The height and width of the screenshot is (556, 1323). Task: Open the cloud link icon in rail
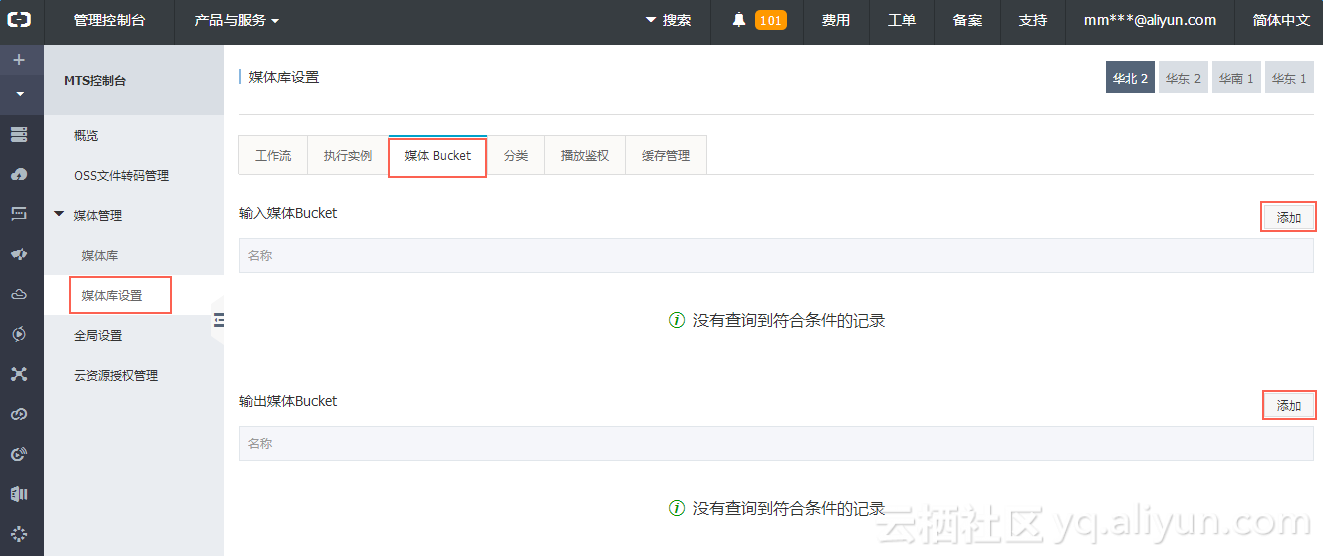19,414
